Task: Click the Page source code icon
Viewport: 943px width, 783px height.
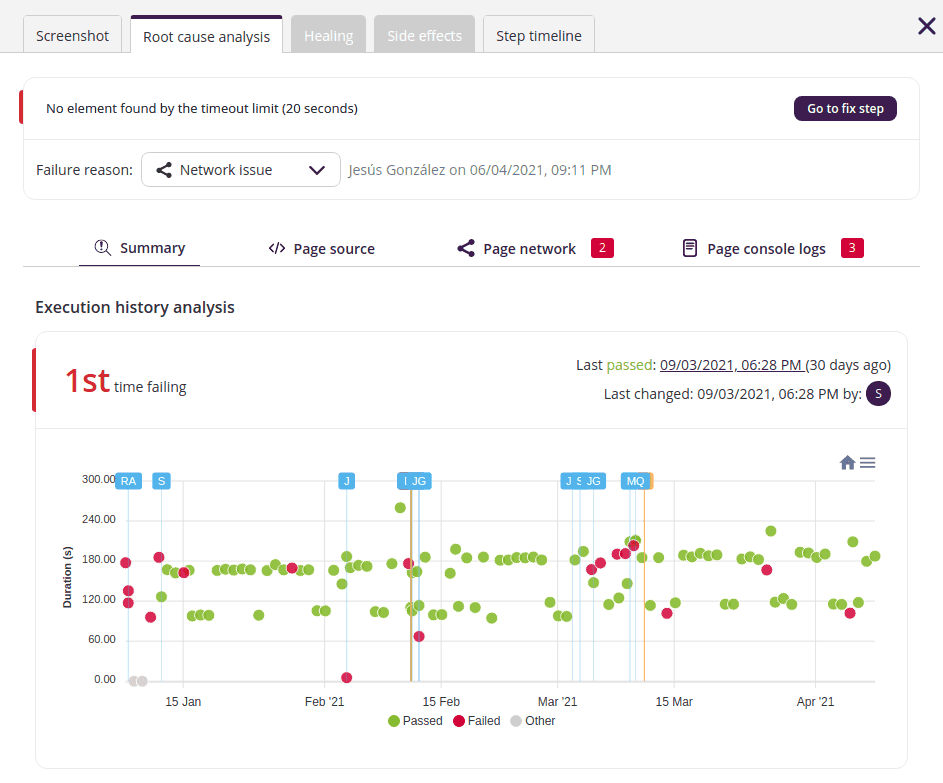Action: 277,248
